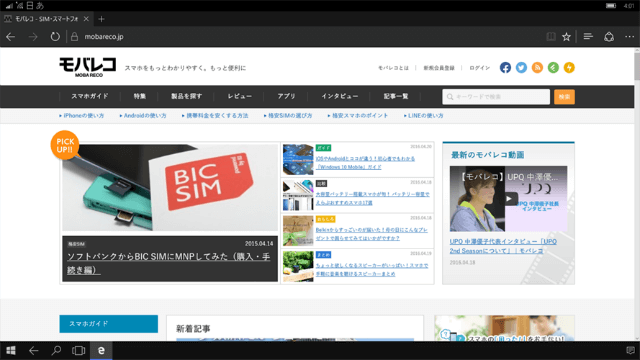The width and height of the screenshot is (640, 360).
Task: Open the Belkin gift article thumbnail
Action: tap(298, 231)
